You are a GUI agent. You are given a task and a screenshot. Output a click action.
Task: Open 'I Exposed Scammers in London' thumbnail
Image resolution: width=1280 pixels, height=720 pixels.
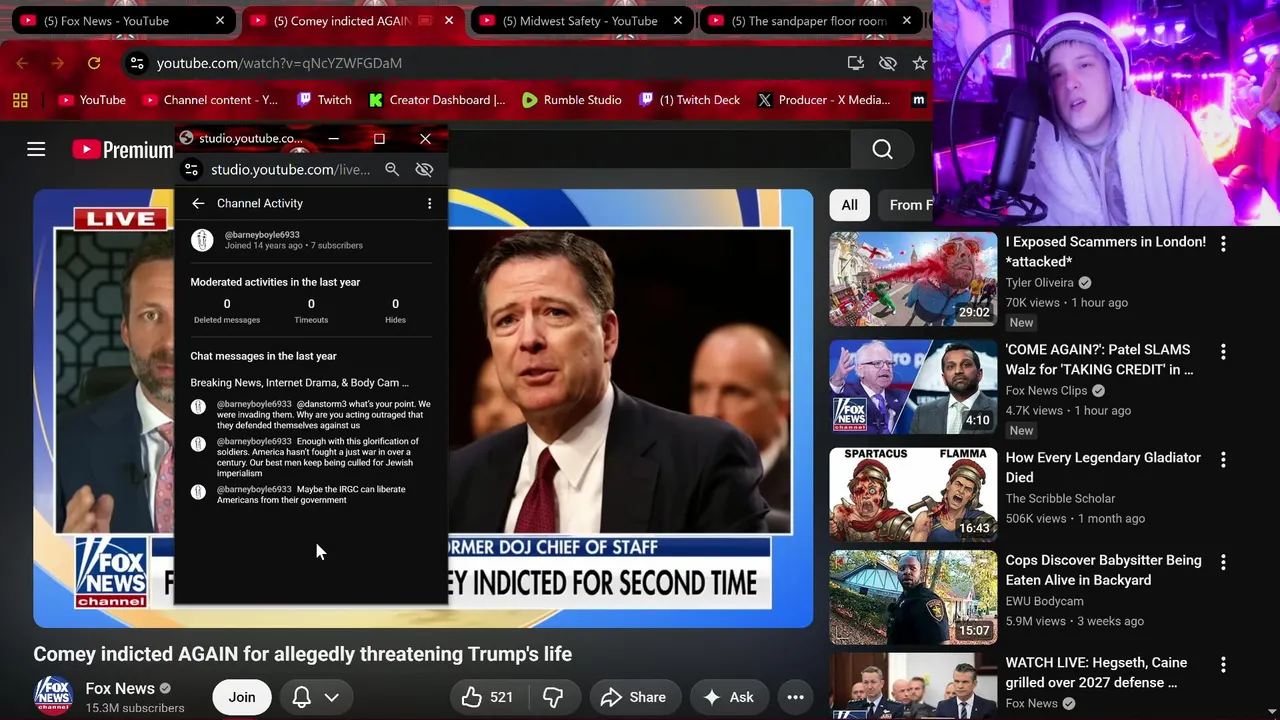click(913, 279)
